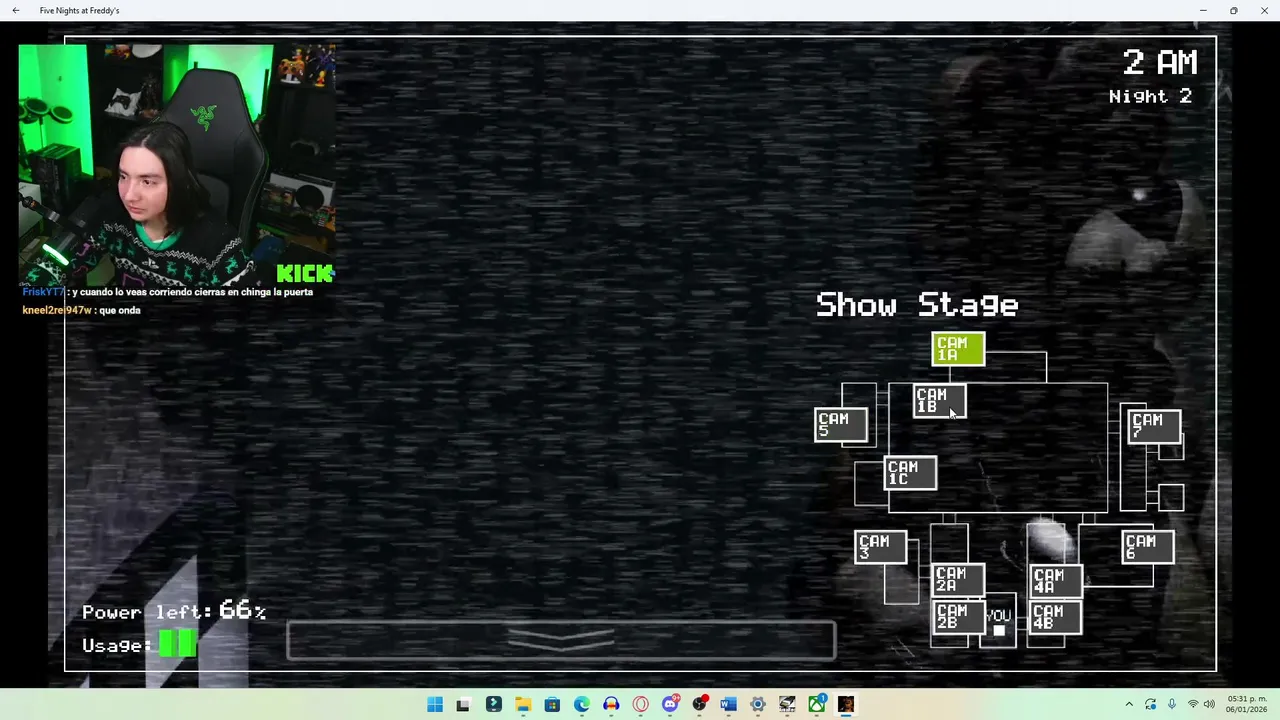Viewport: 1280px width, 720px height.
Task: Click the green Usage bars indicator
Action: pyautogui.click(x=177, y=645)
